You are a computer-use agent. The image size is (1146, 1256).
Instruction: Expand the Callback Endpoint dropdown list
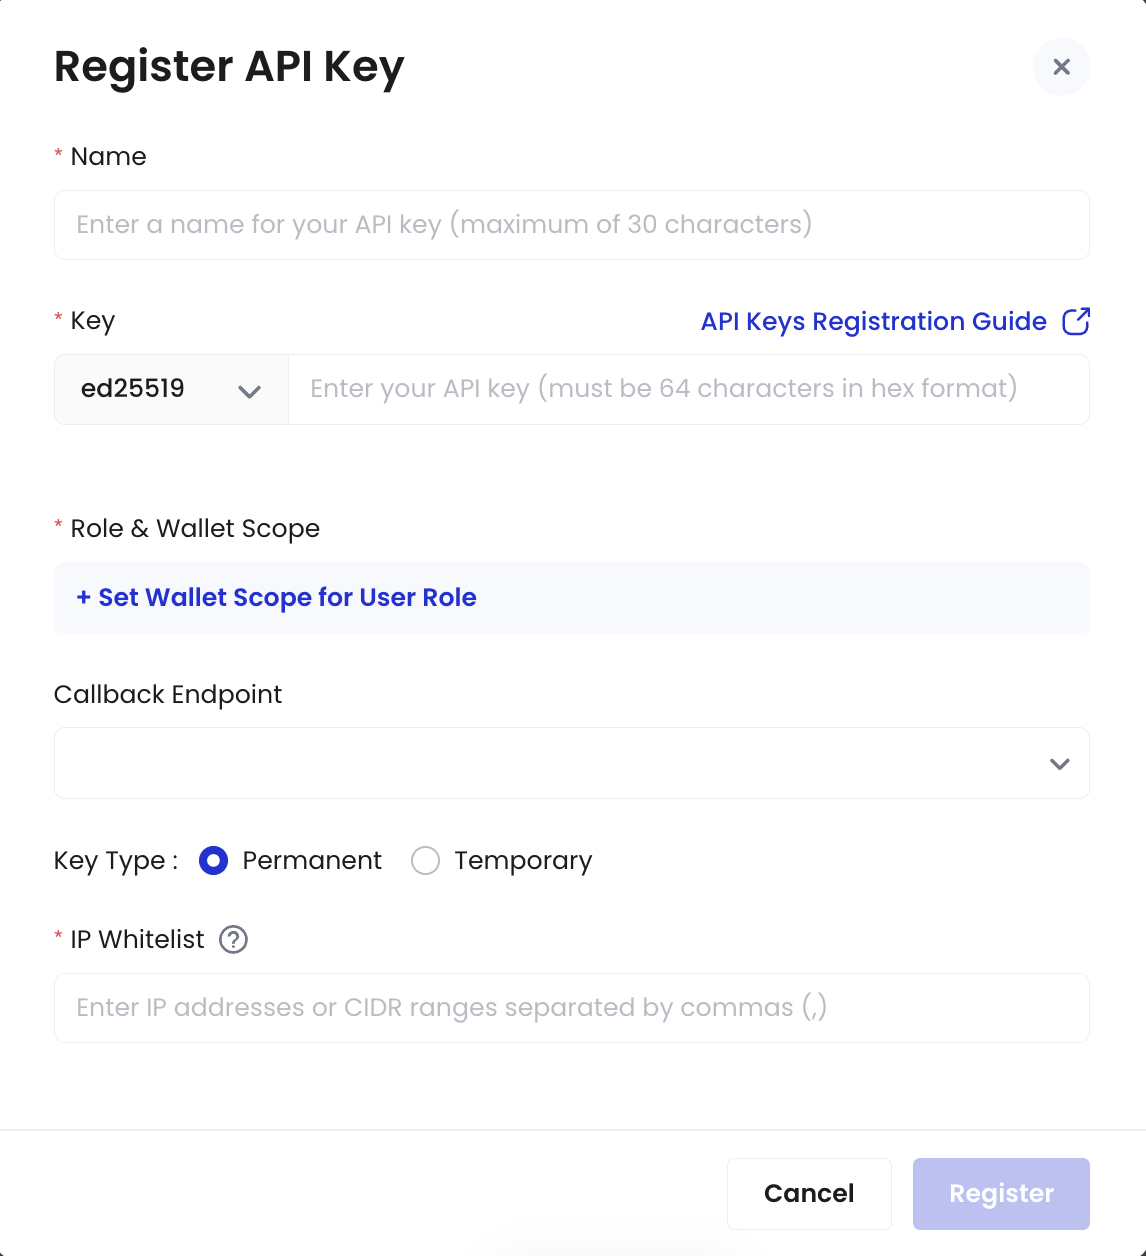tap(571, 763)
